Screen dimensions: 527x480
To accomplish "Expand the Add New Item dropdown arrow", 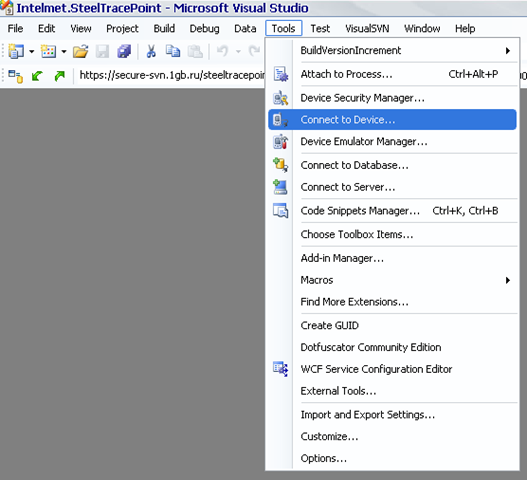I will pos(64,52).
